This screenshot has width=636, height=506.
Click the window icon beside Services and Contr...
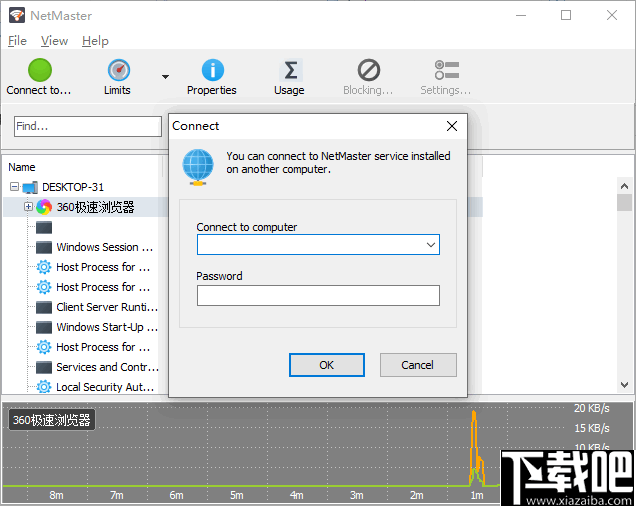44,367
